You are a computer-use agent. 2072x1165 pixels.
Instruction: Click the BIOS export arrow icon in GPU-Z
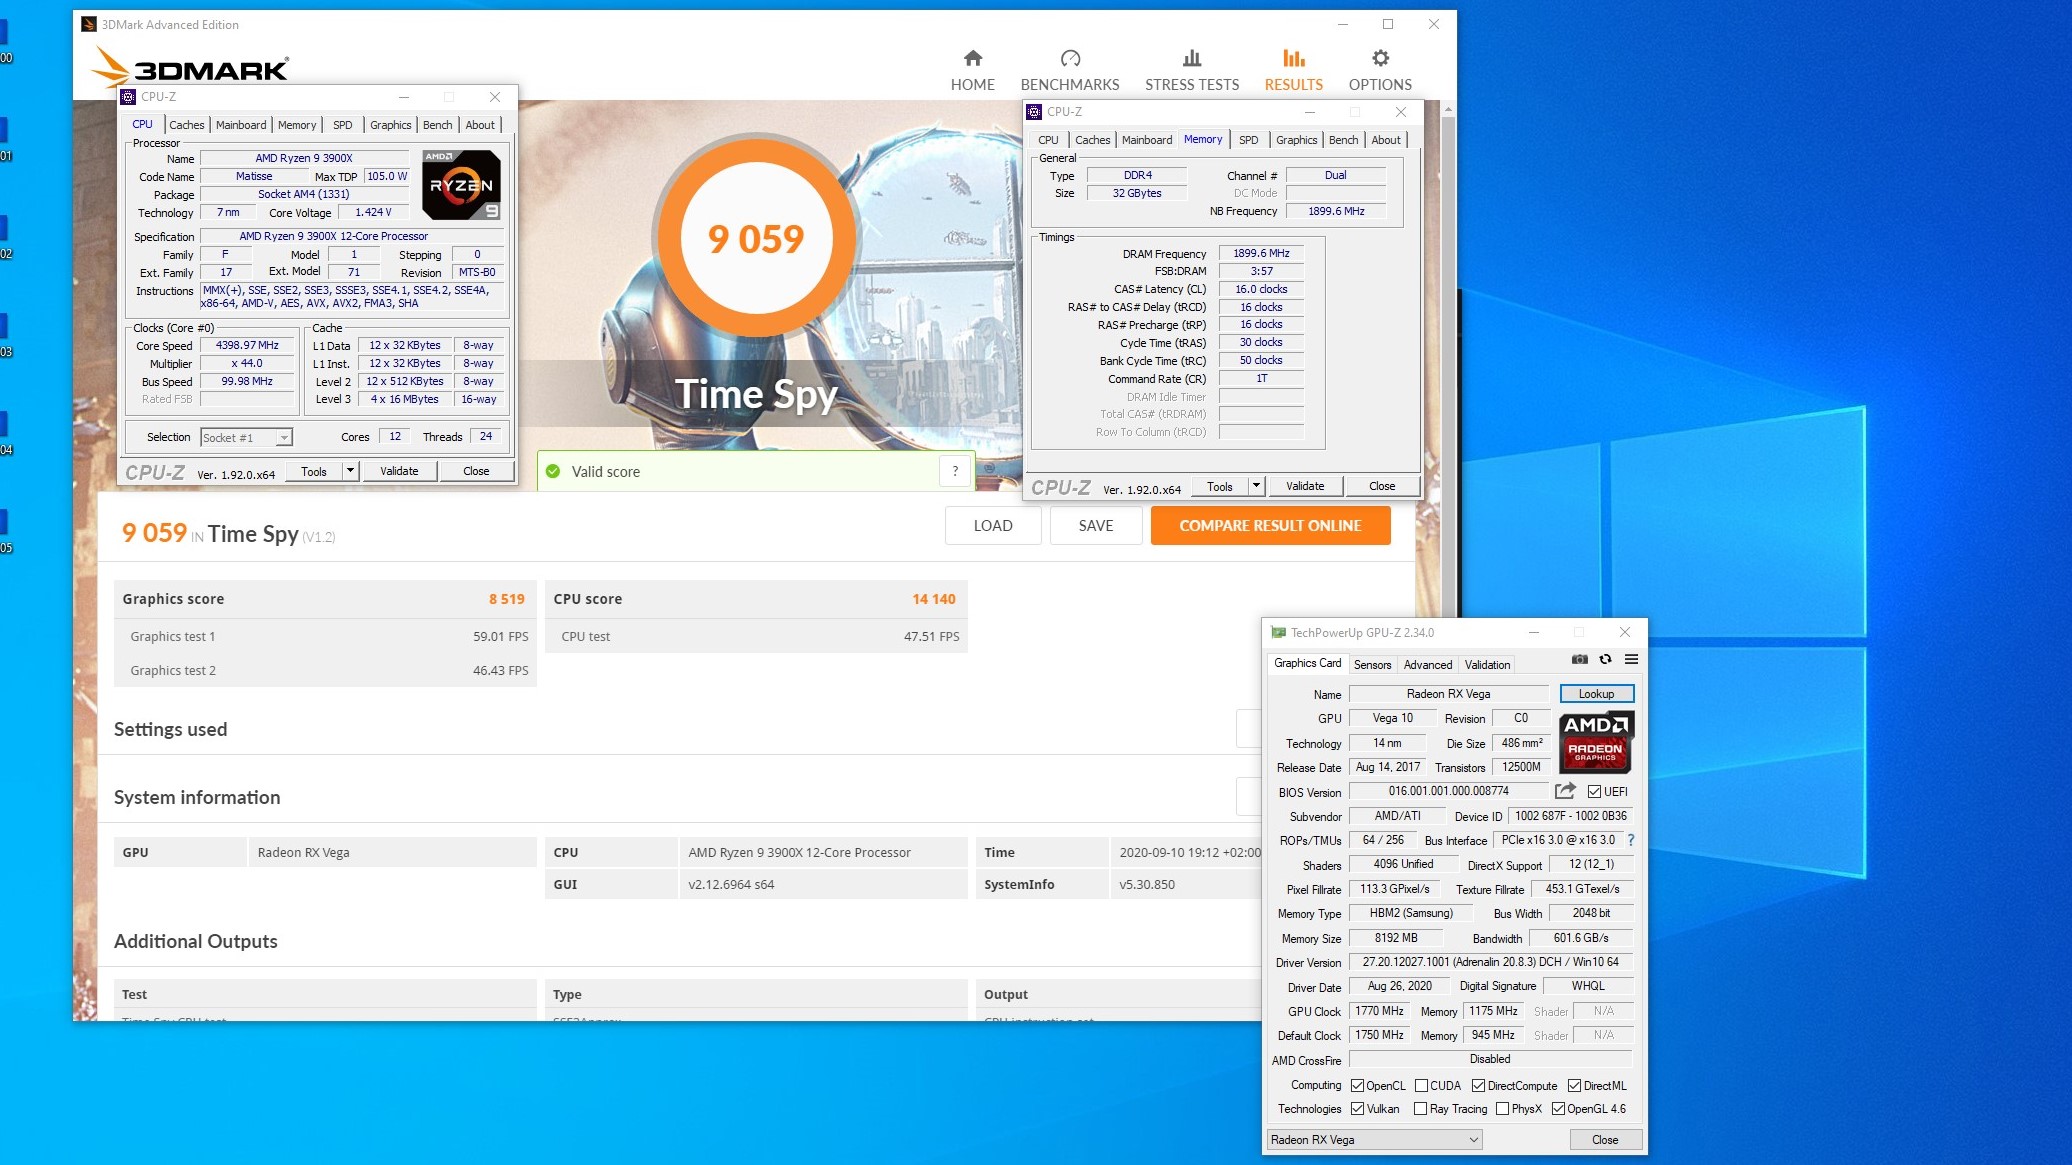1565,791
